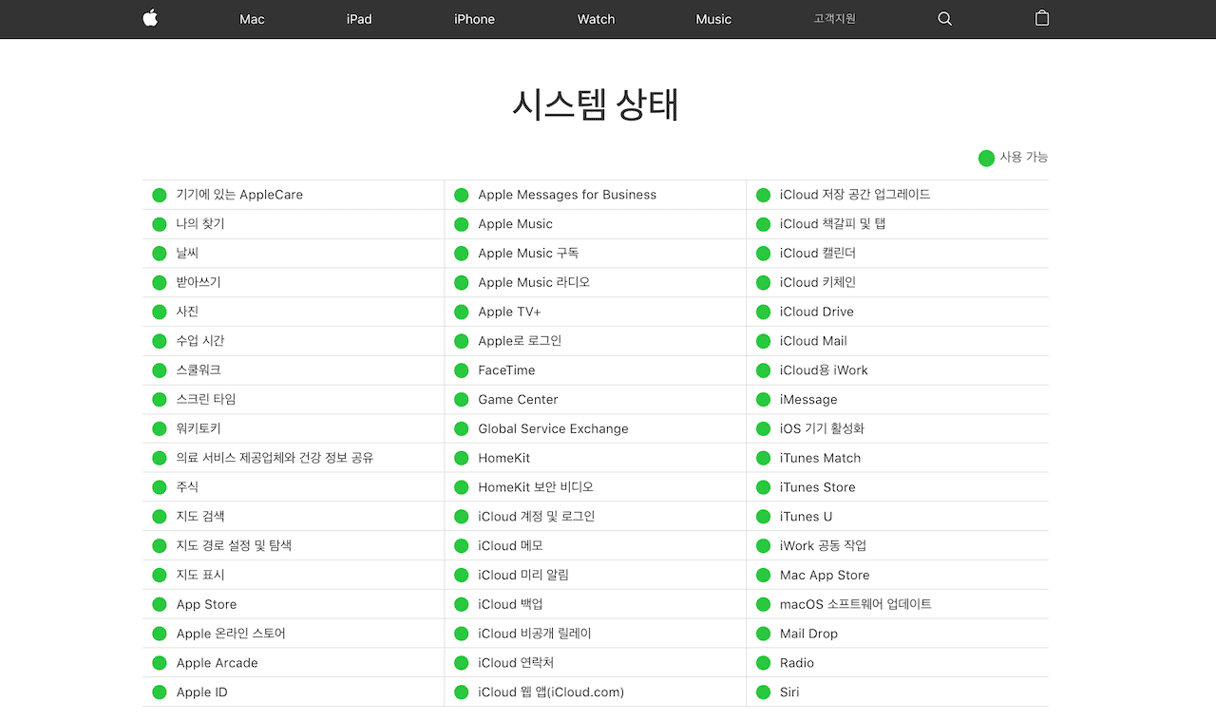Image resolution: width=1216 pixels, height=720 pixels.
Task: Select iPhone in the top navigation
Action: point(474,19)
